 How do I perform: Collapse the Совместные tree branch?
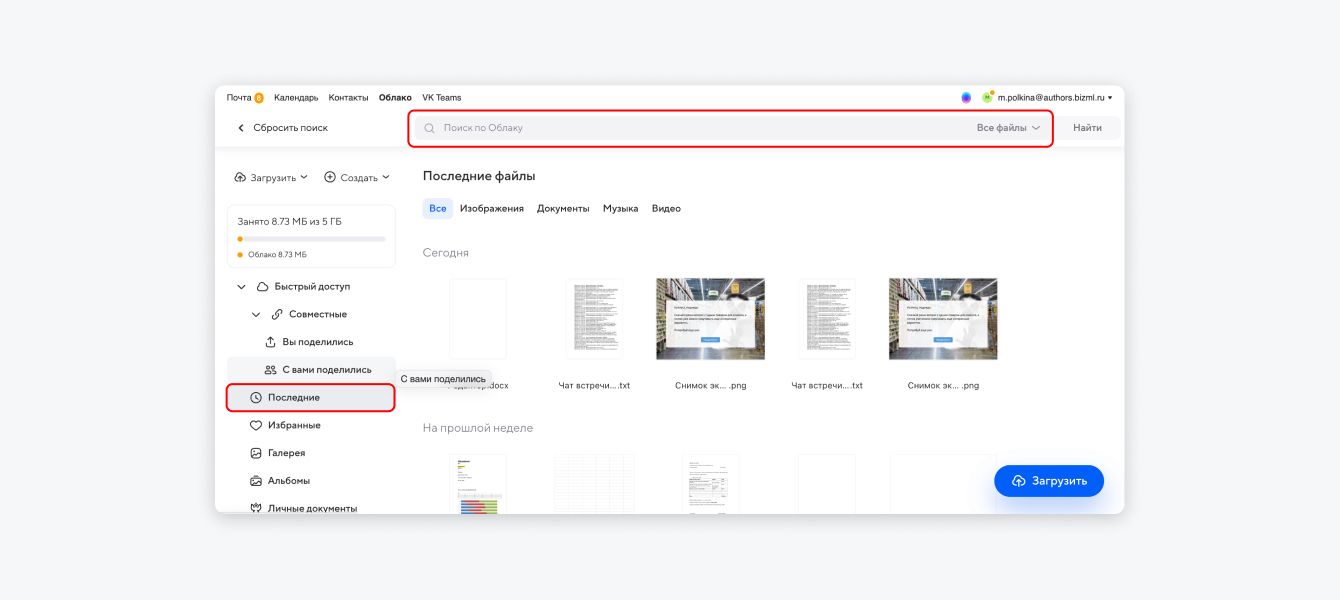coord(256,314)
